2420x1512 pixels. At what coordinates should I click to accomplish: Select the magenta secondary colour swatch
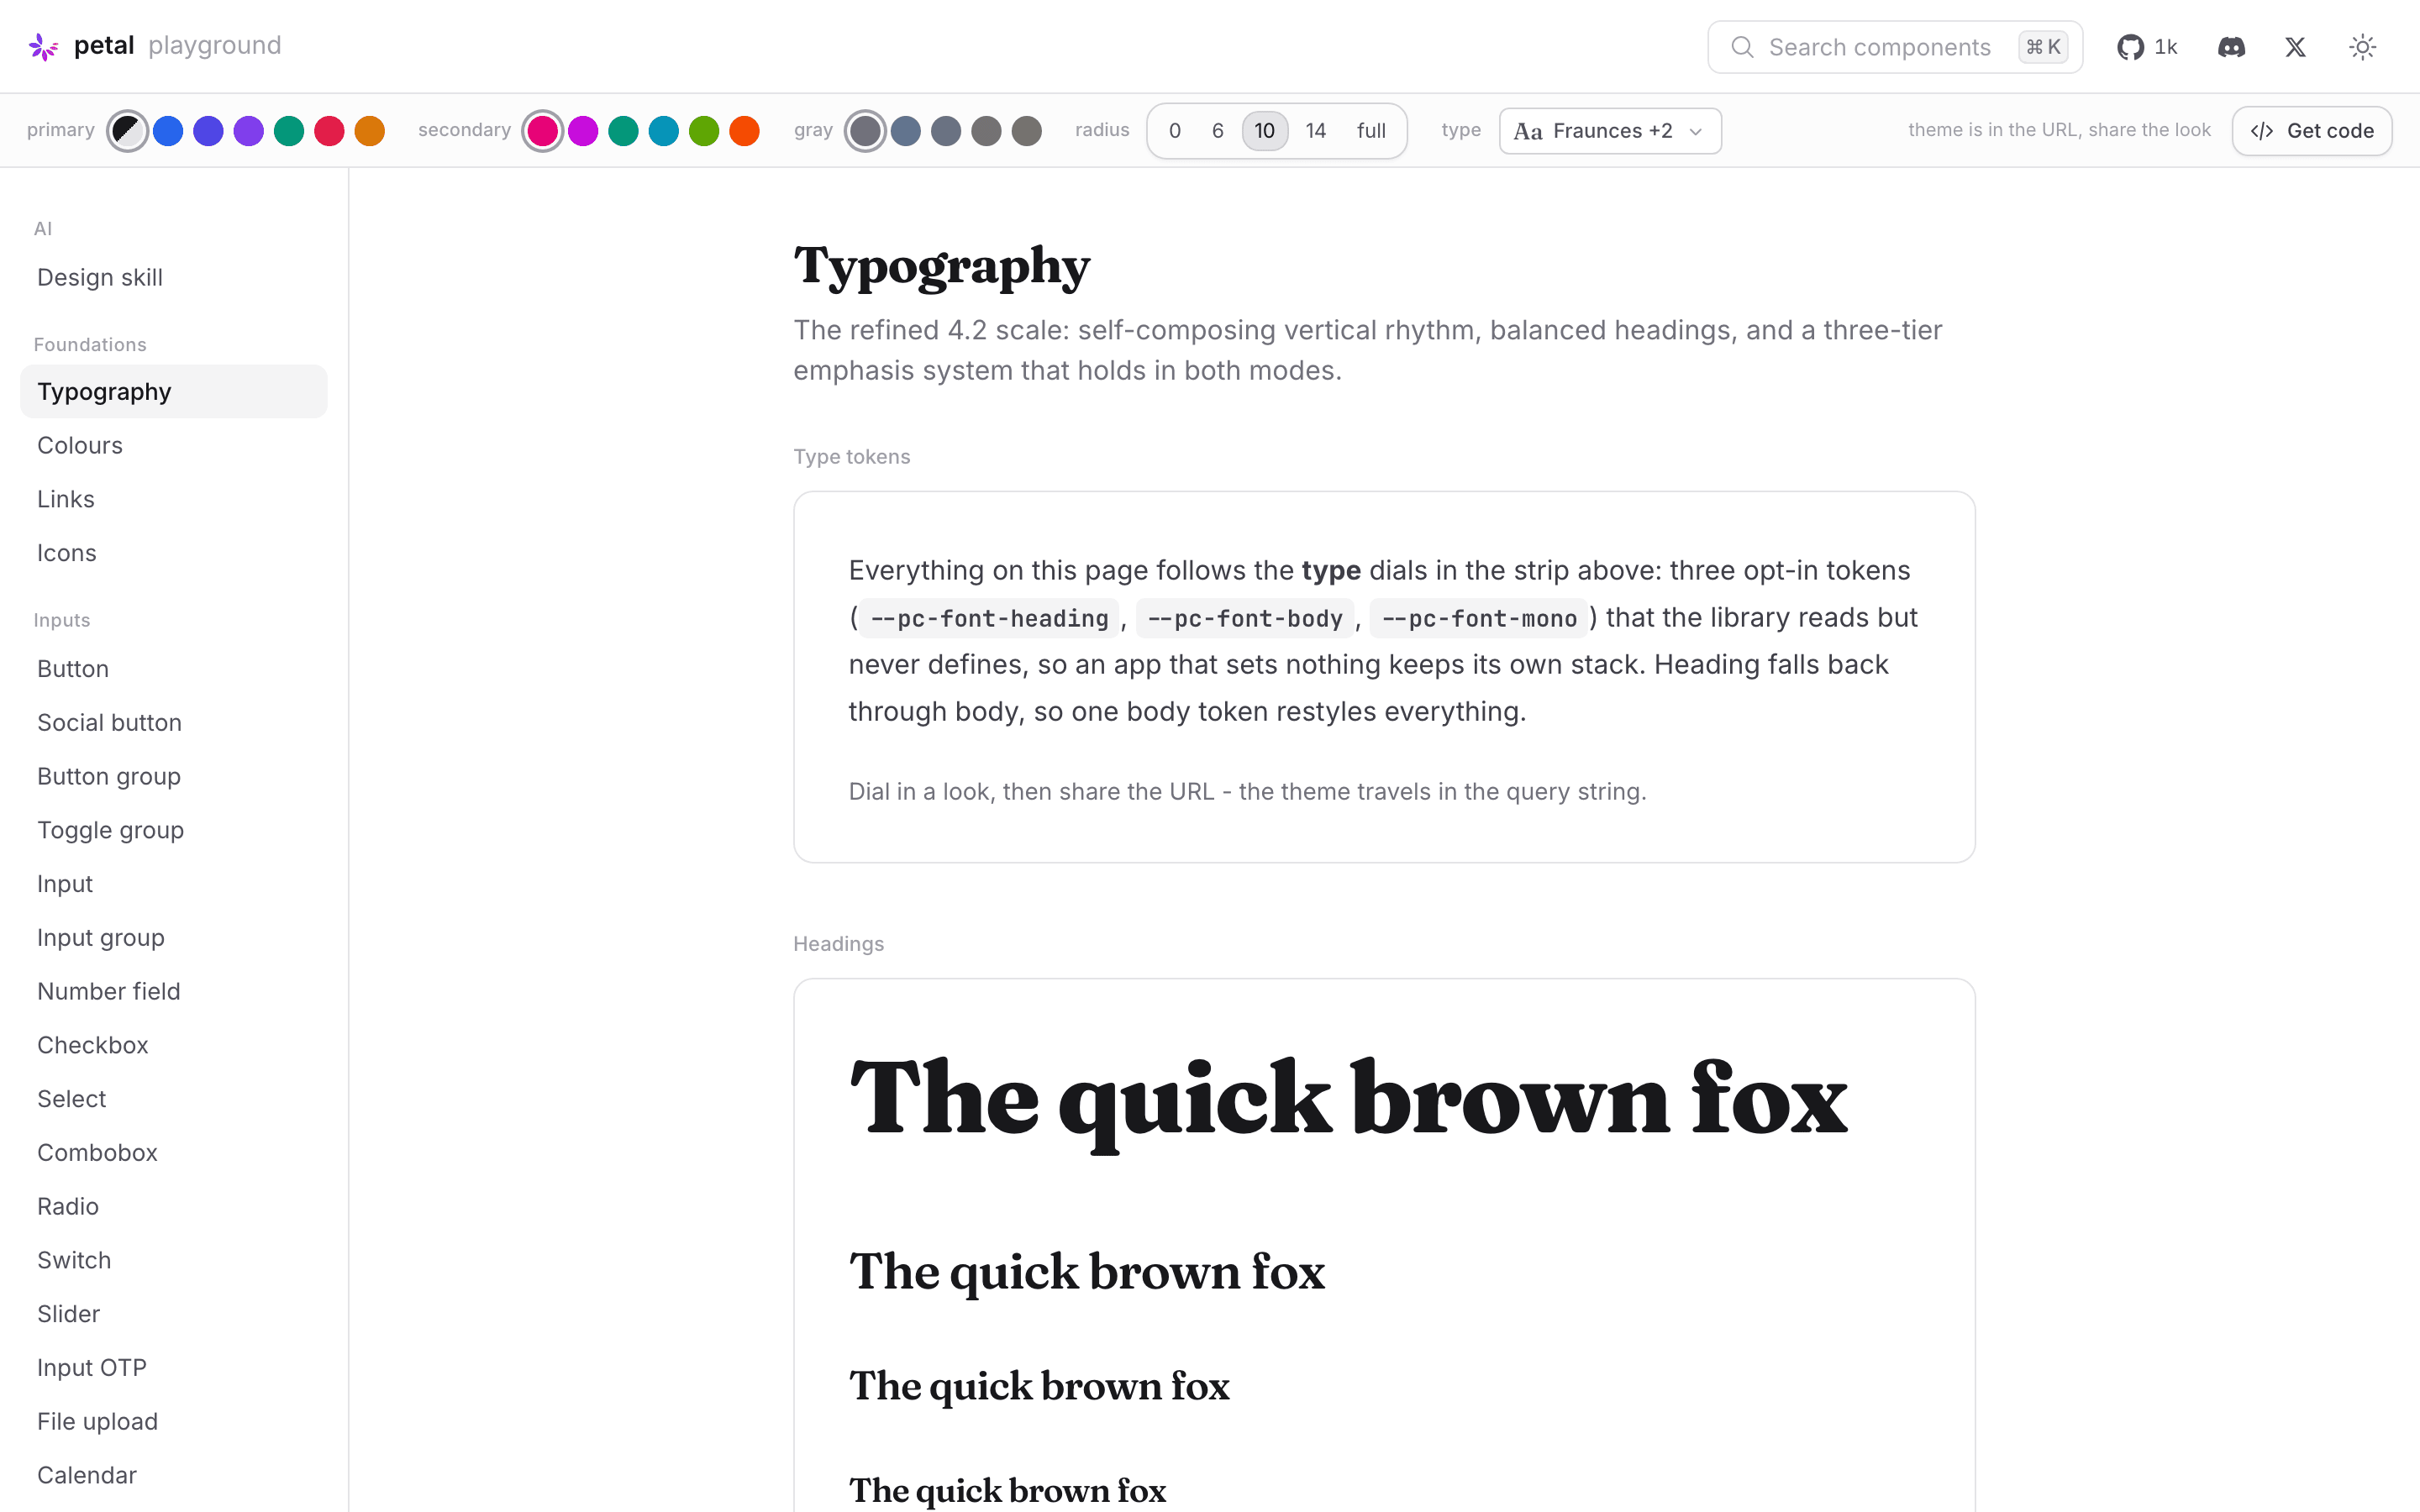583,131
